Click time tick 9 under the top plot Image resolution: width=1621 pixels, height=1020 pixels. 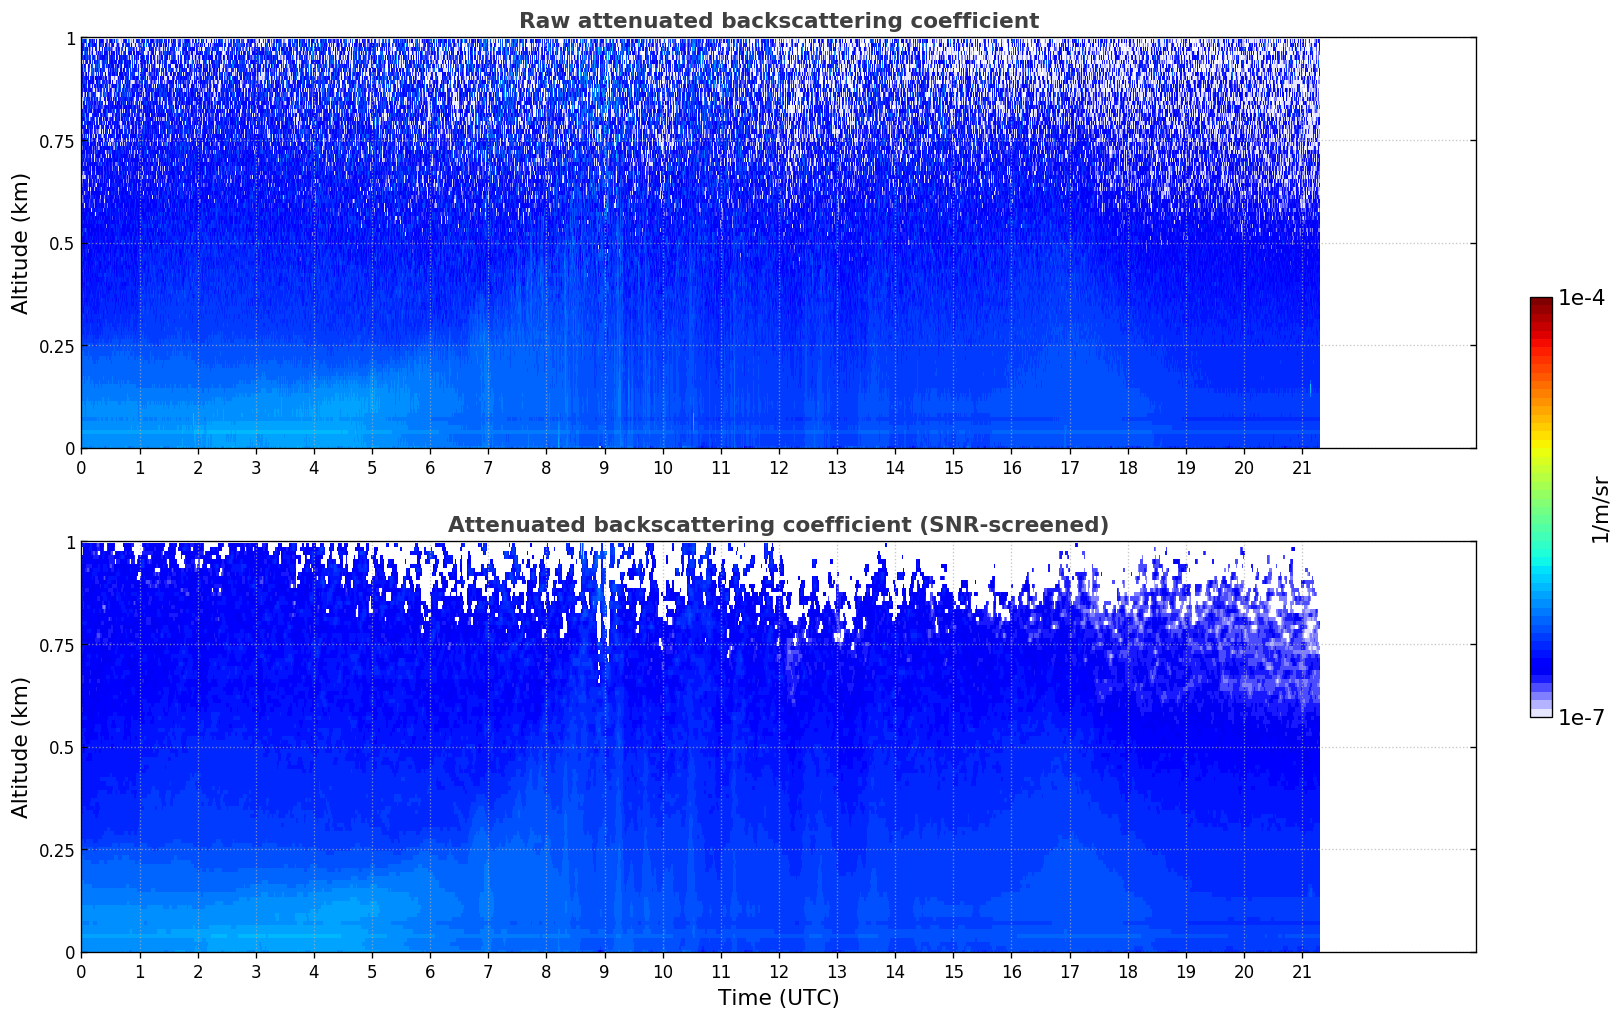click(x=604, y=467)
